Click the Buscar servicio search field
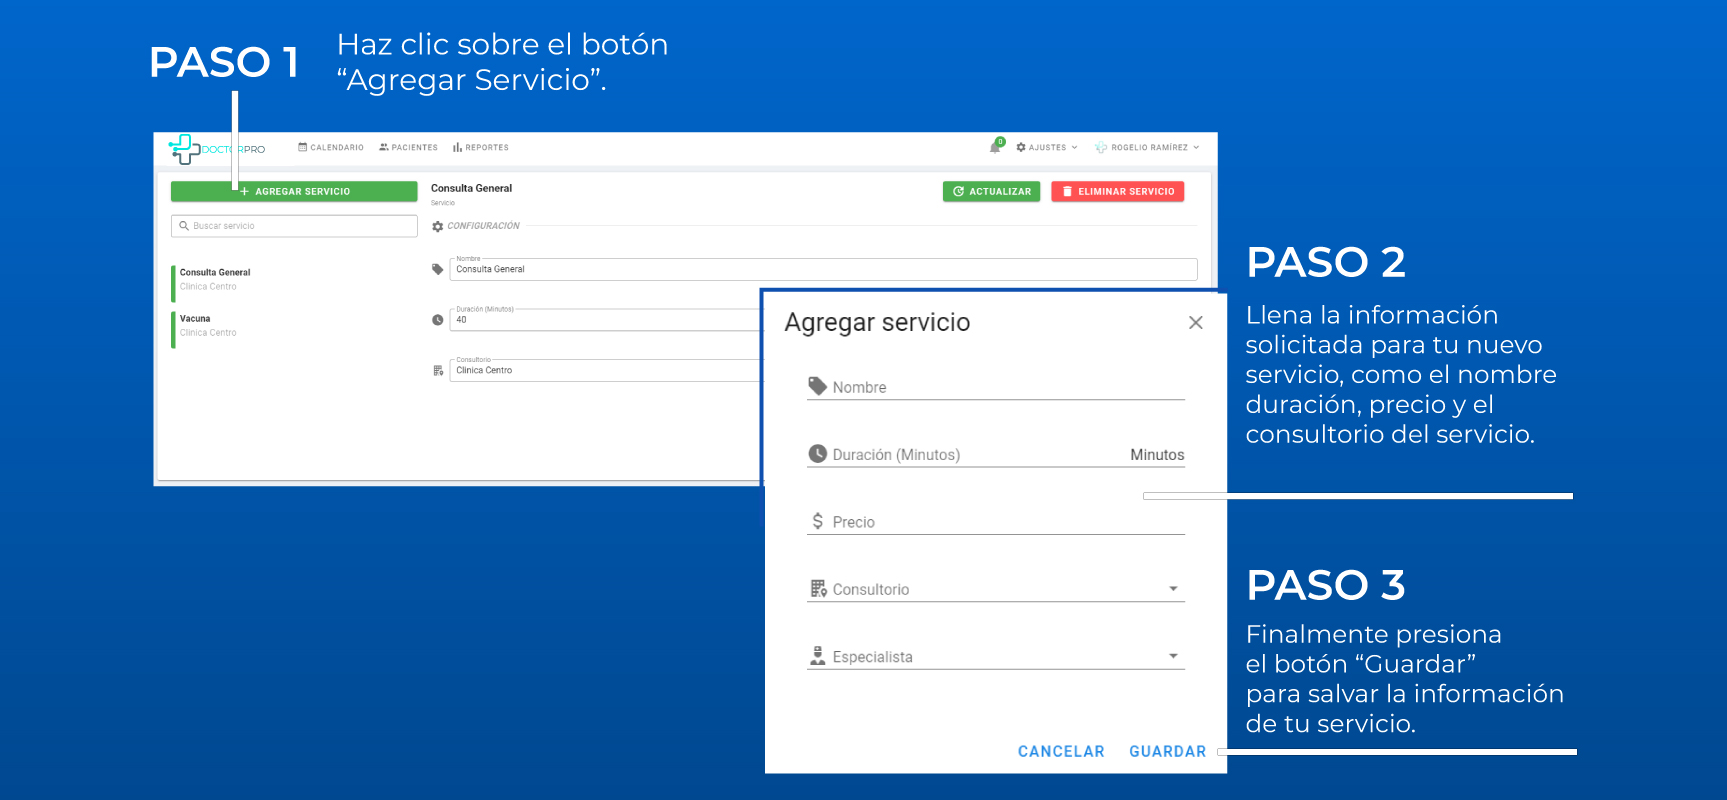The height and width of the screenshot is (800, 1727). [294, 226]
